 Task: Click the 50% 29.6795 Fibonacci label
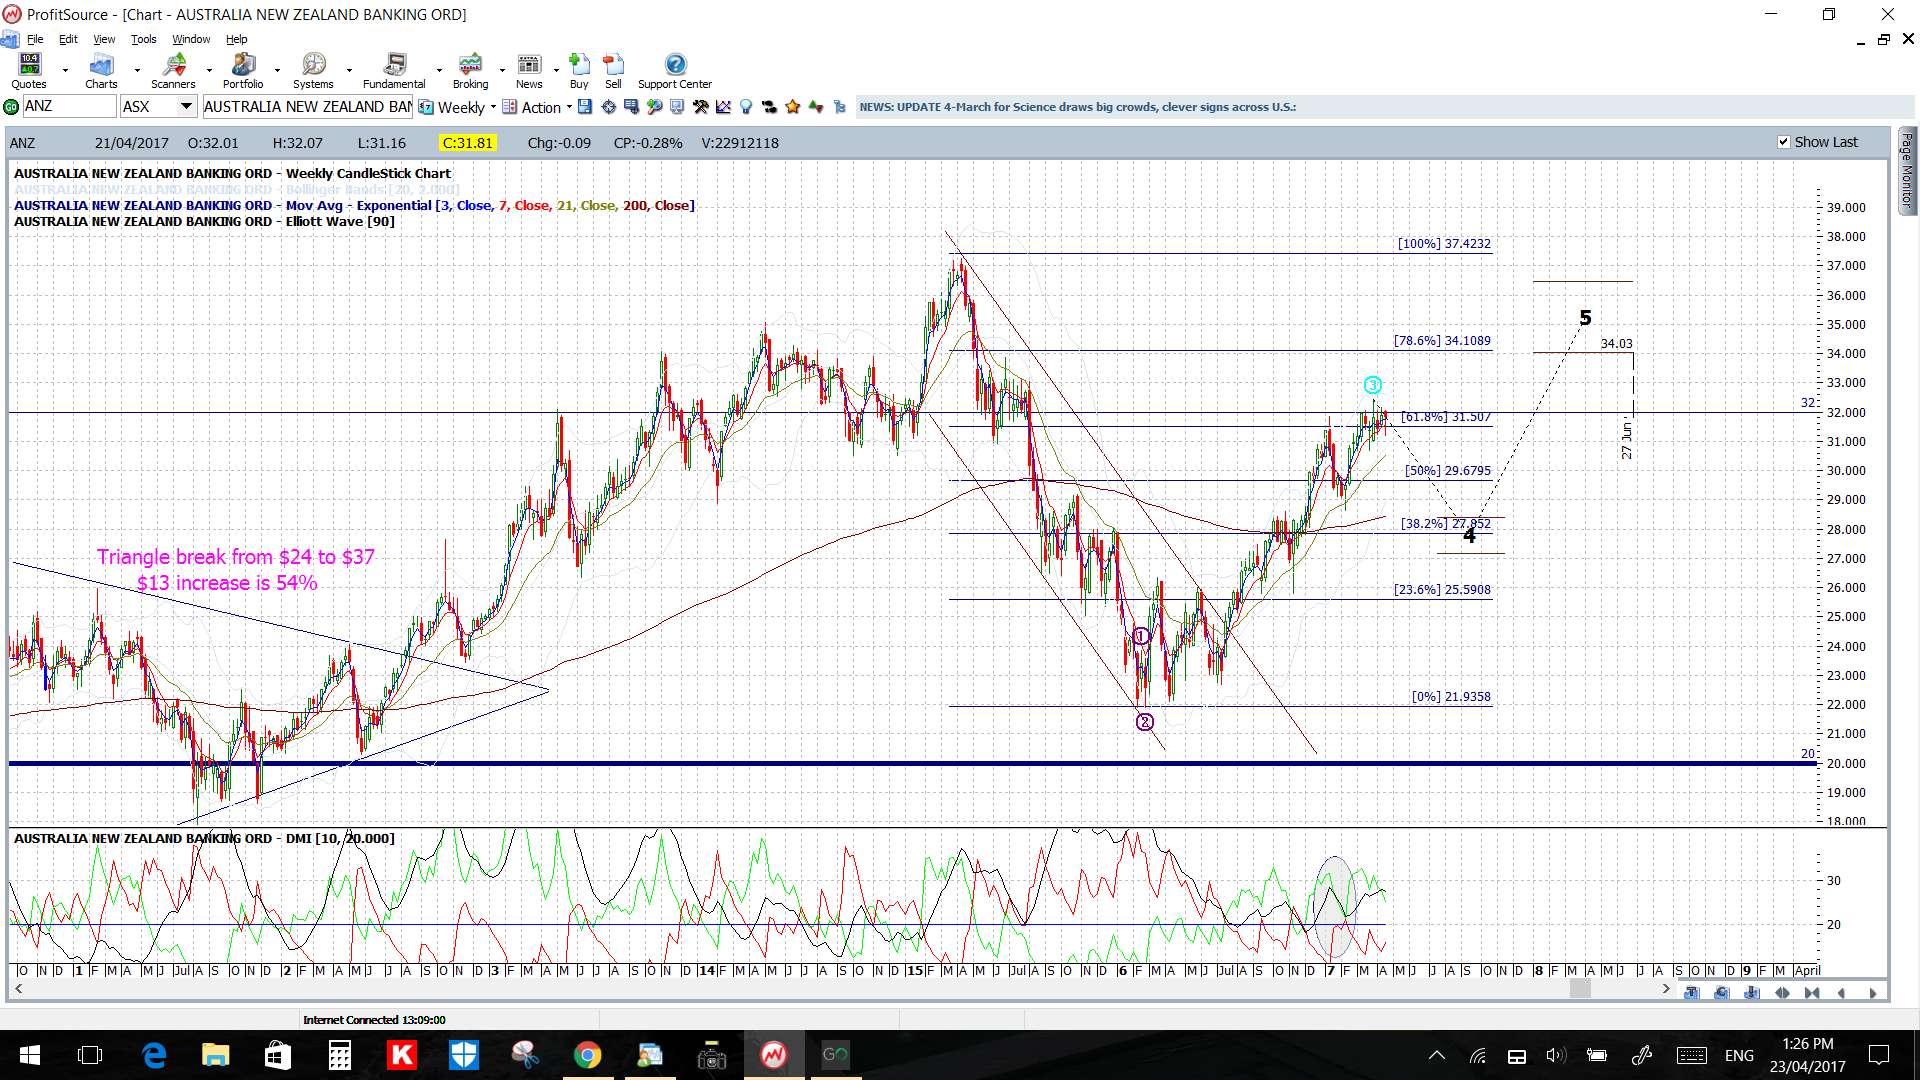click(1447, 470)
